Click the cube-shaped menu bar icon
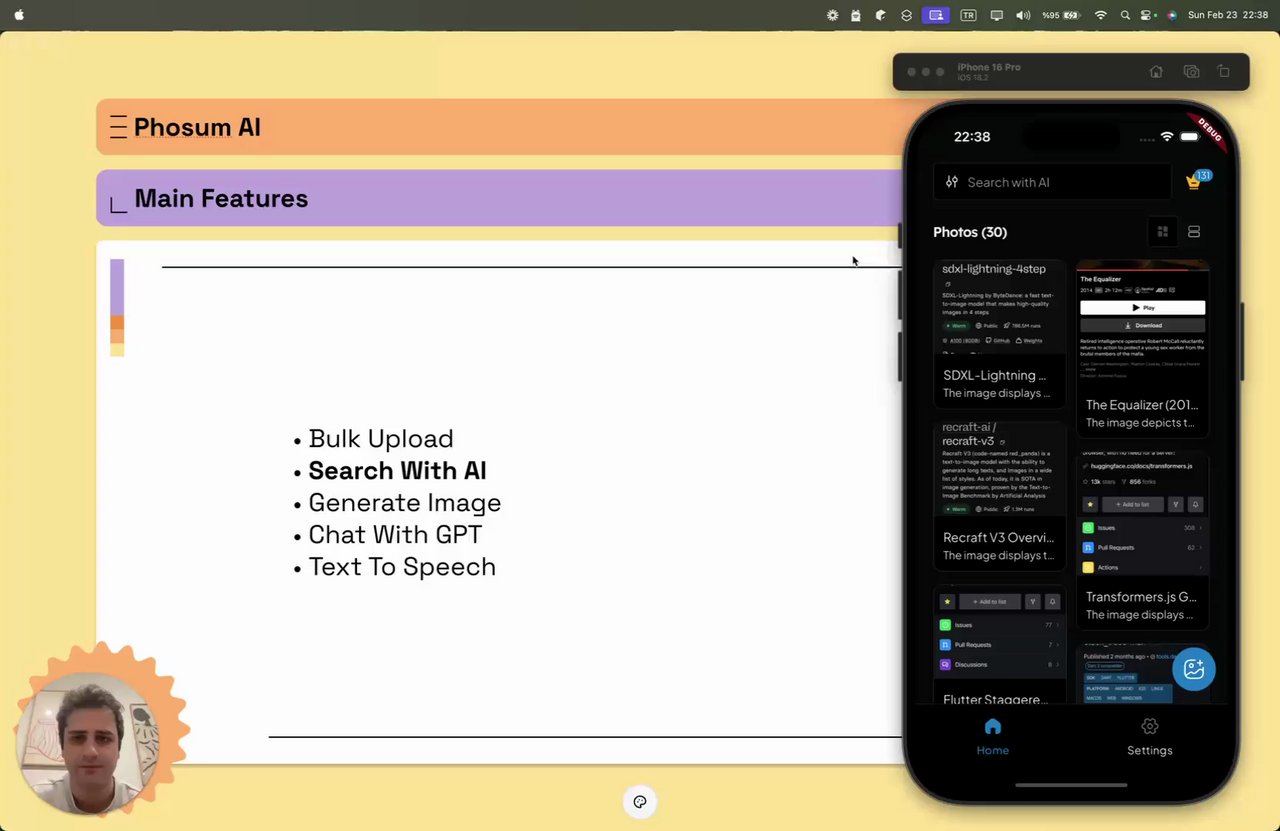This screenshot has width=1280, height=831. [x=881, y=15]
